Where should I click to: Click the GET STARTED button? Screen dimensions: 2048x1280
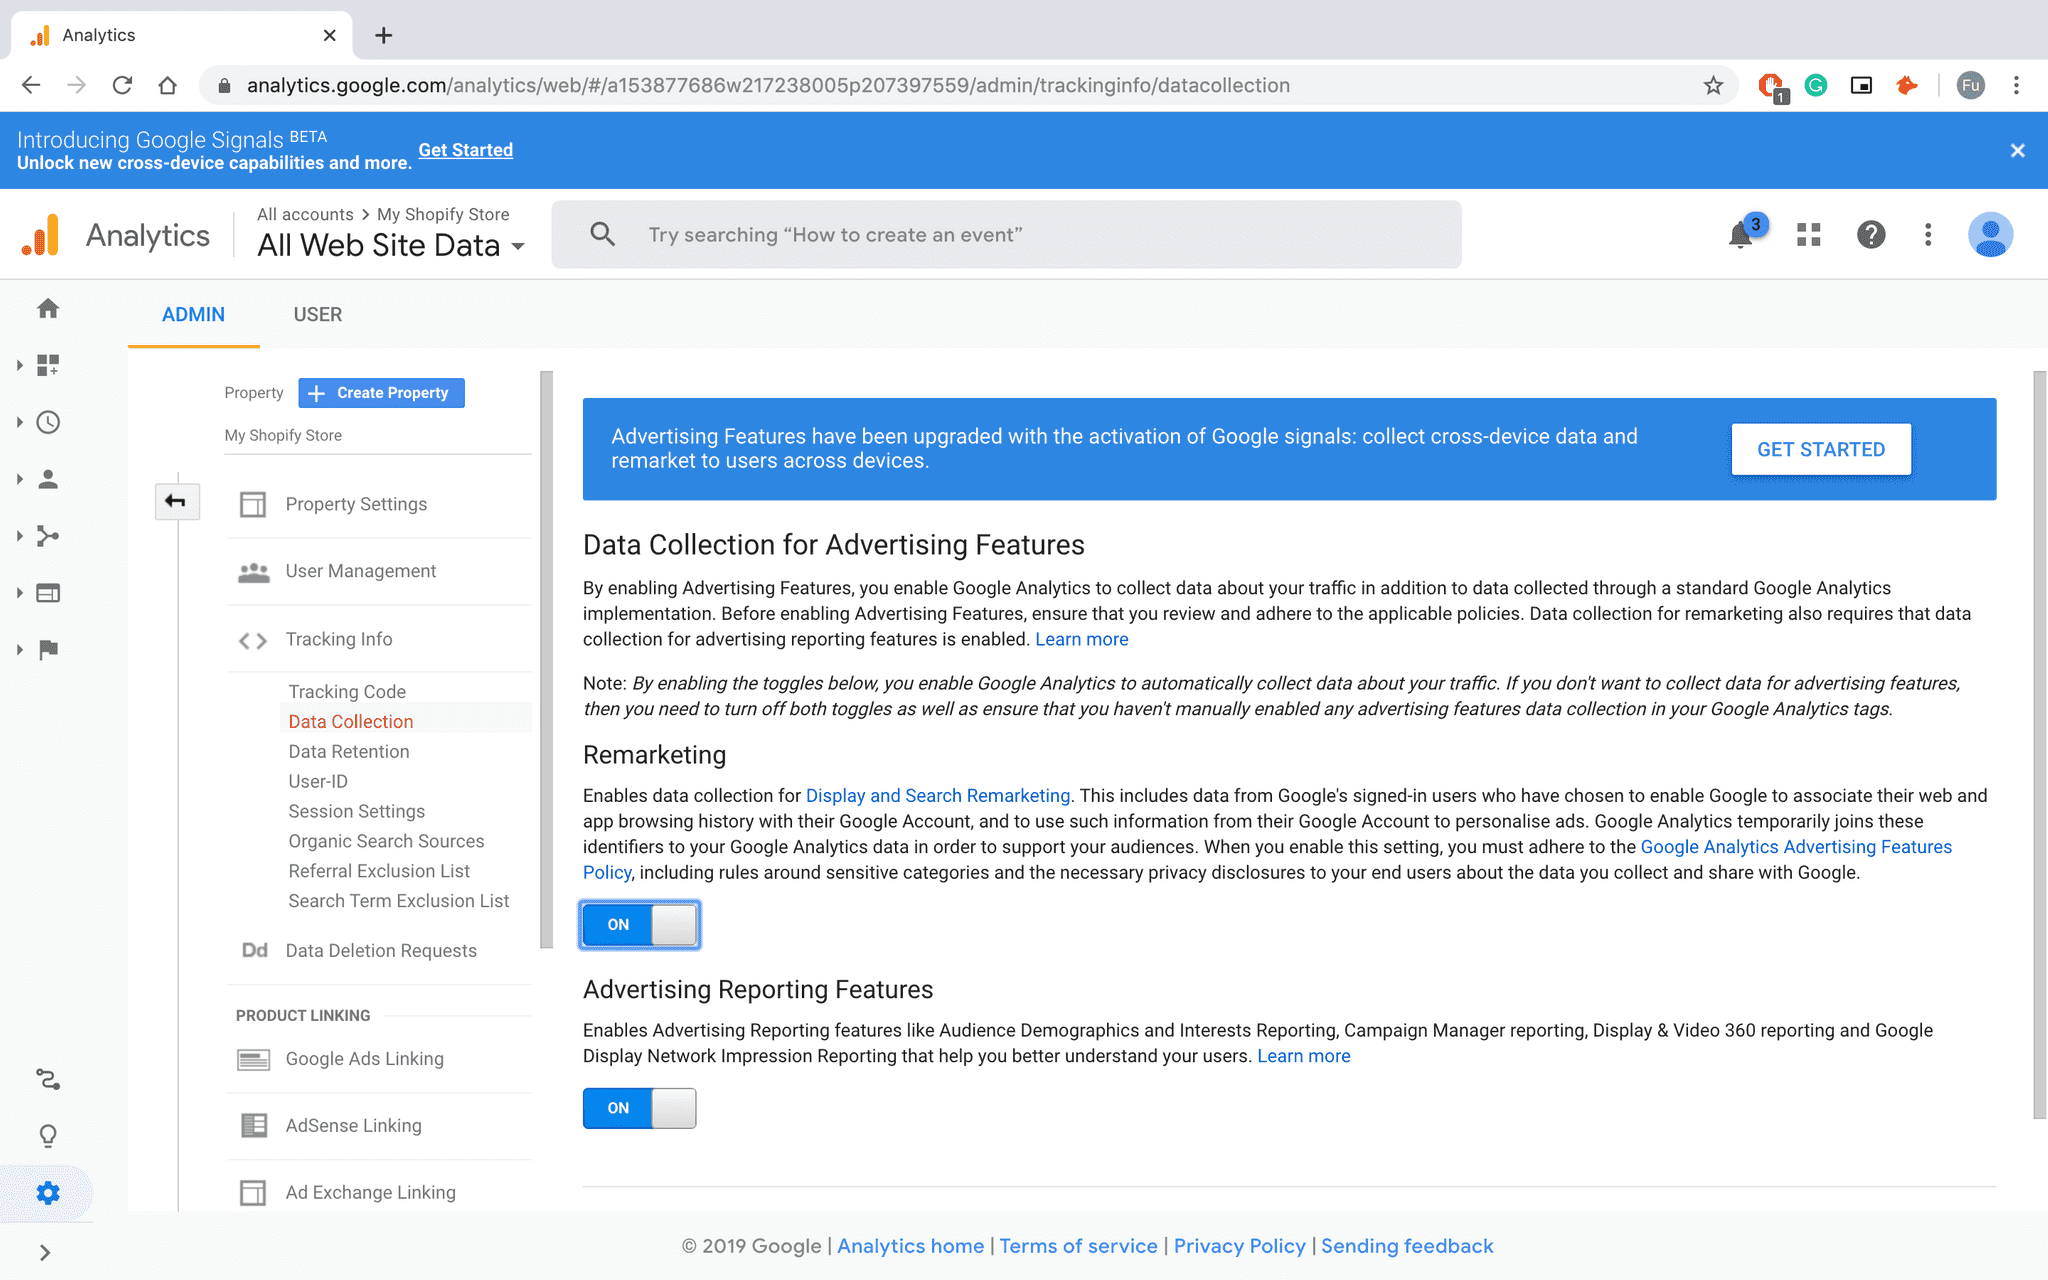click(1821, 449)
